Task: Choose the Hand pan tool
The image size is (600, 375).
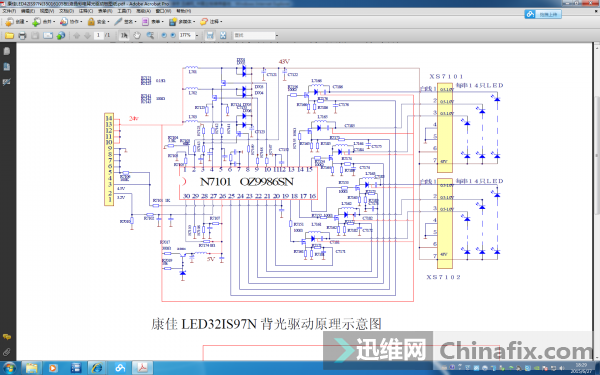Action: (x=137, y=36)
